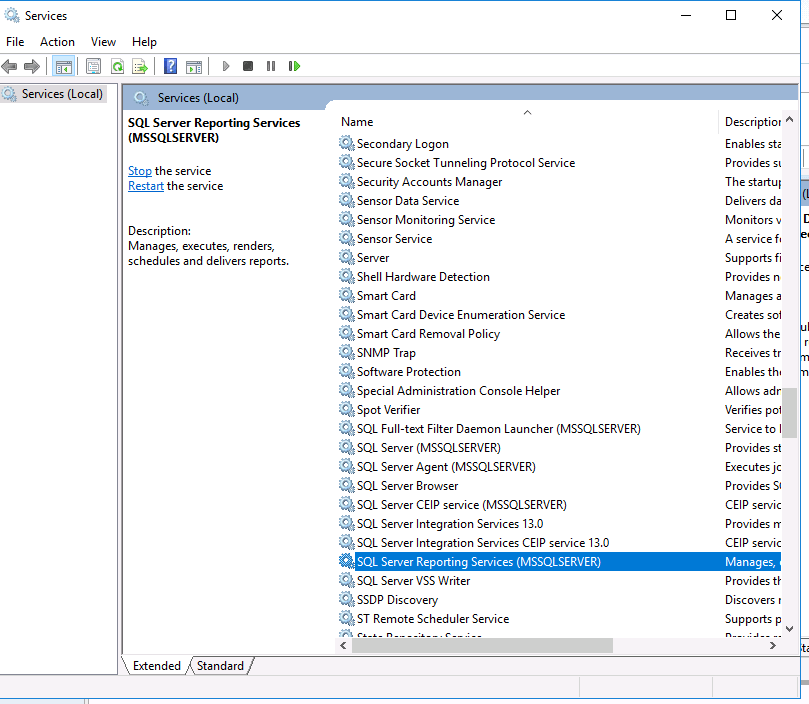
Task: Sort services by the Name column header
Action: 357,122
